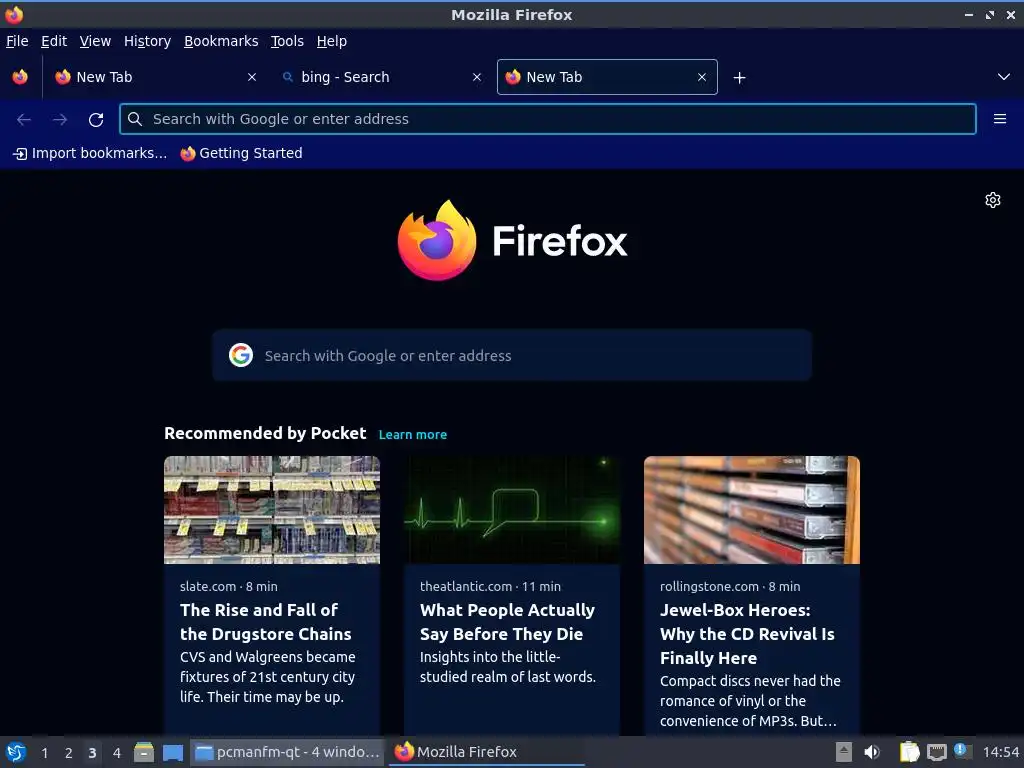Image resolution: width=1024 pixels, height=768 pixels.
Task: Expand the list all tabs chevron
Action: tap(1004, 77)
